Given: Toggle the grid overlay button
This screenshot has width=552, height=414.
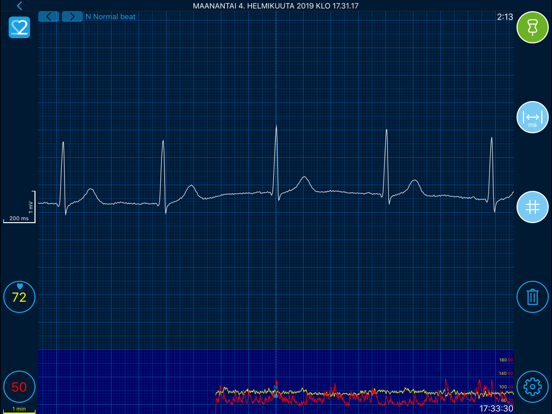Looking at the screenshot, I should coord(532,207).
